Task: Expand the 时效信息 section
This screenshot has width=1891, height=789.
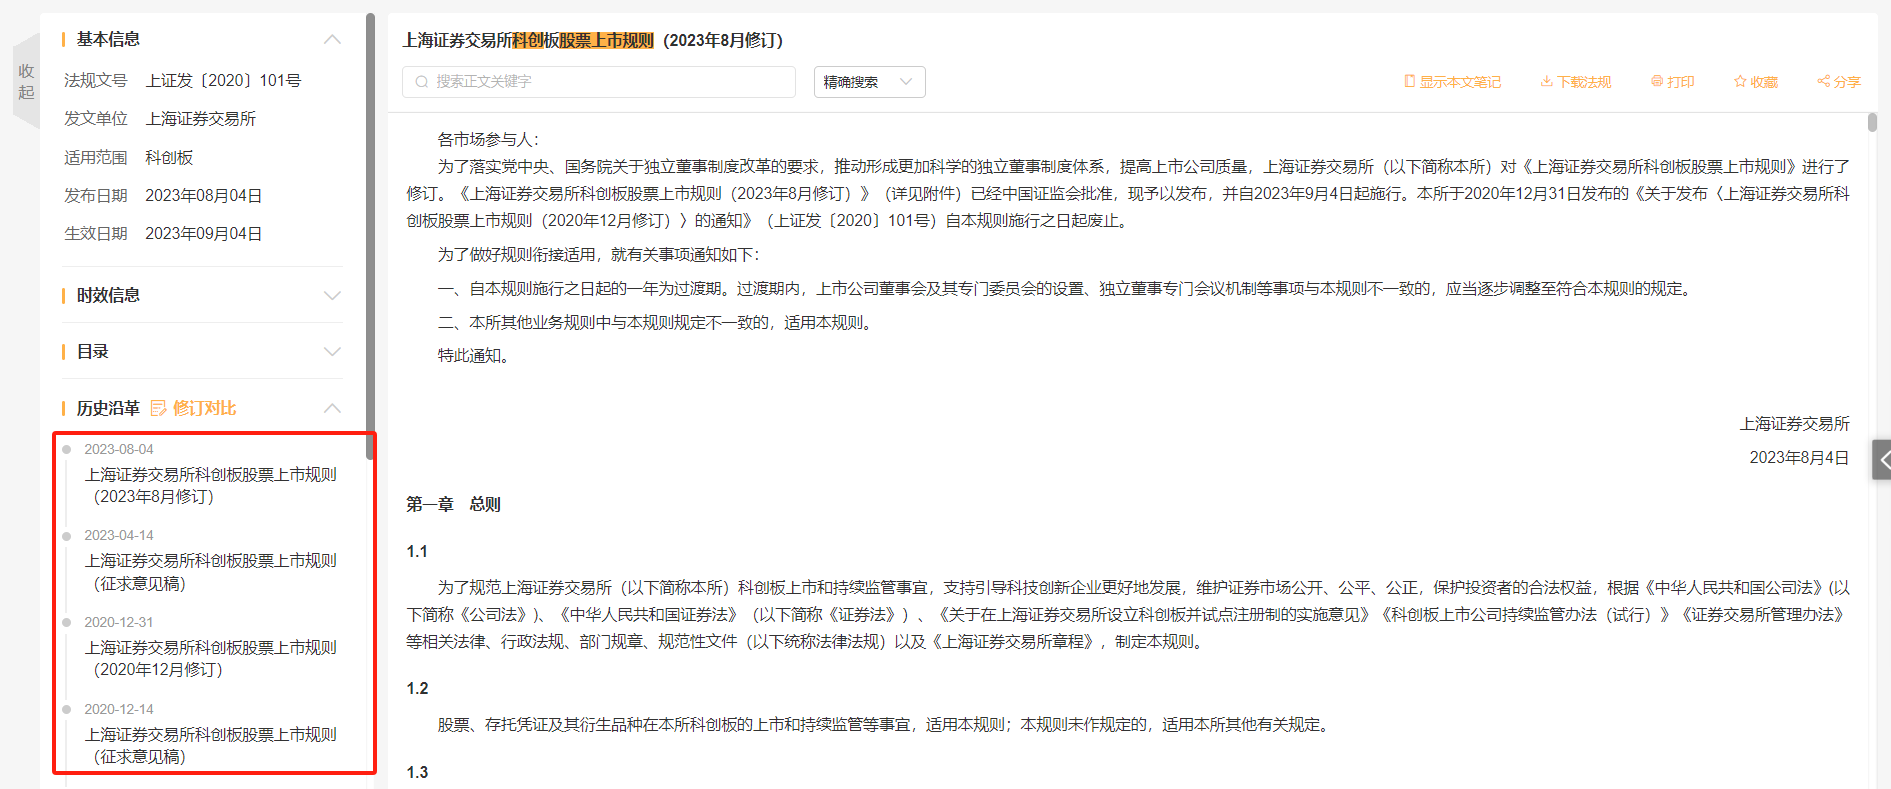Action: (x=333, y=296)
